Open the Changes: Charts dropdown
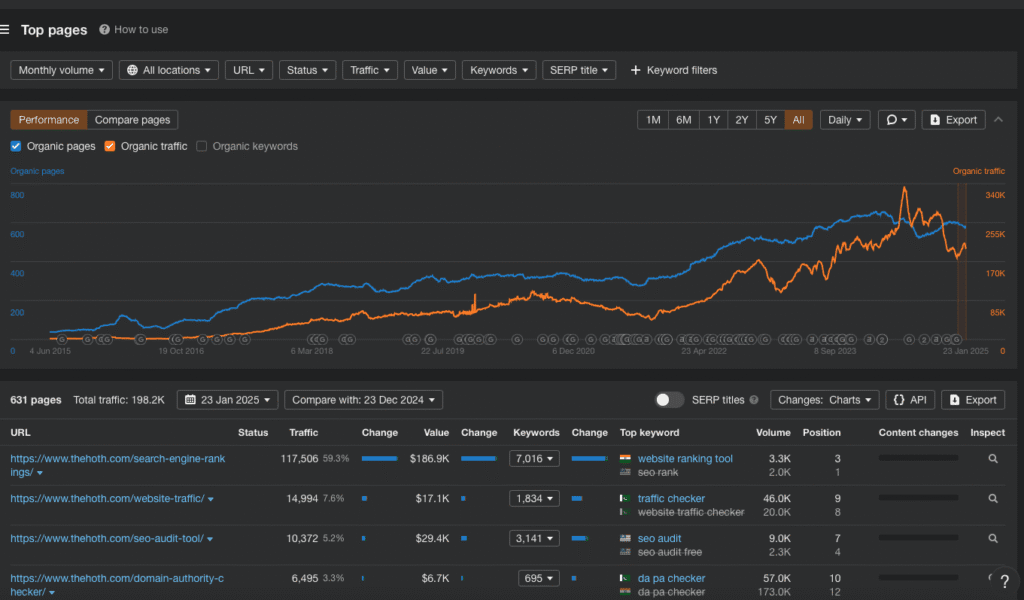 (x=824, y=400)
